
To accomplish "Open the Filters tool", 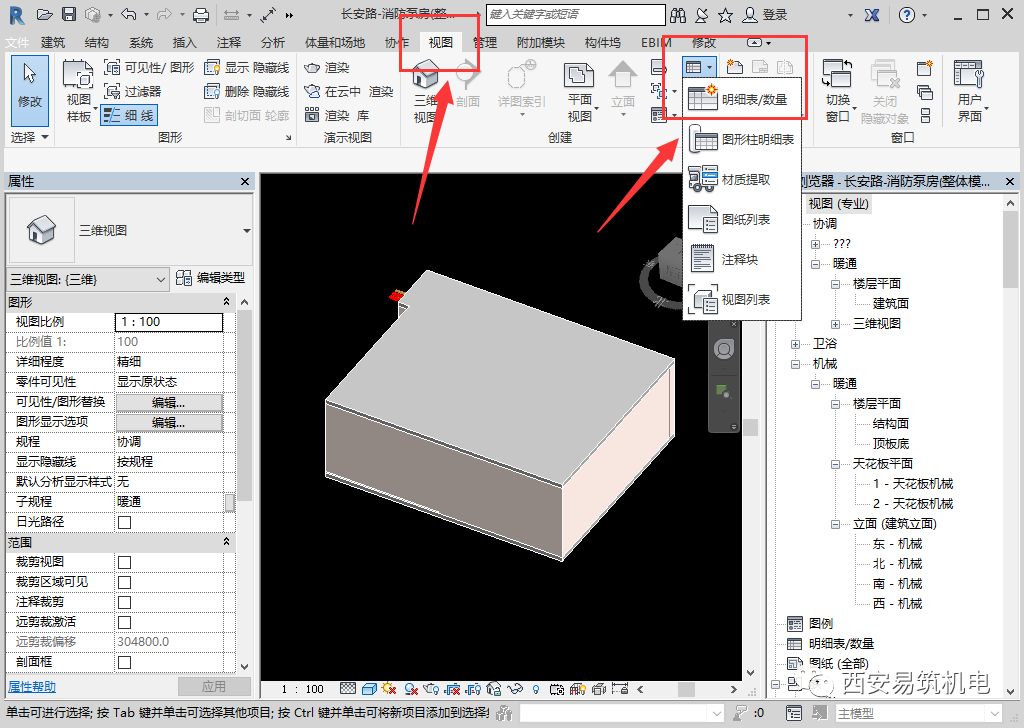I will 133,91.
